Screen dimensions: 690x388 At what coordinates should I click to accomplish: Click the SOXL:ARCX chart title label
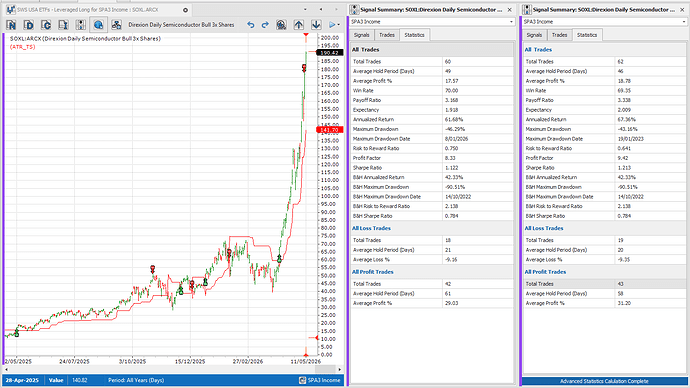85,39
